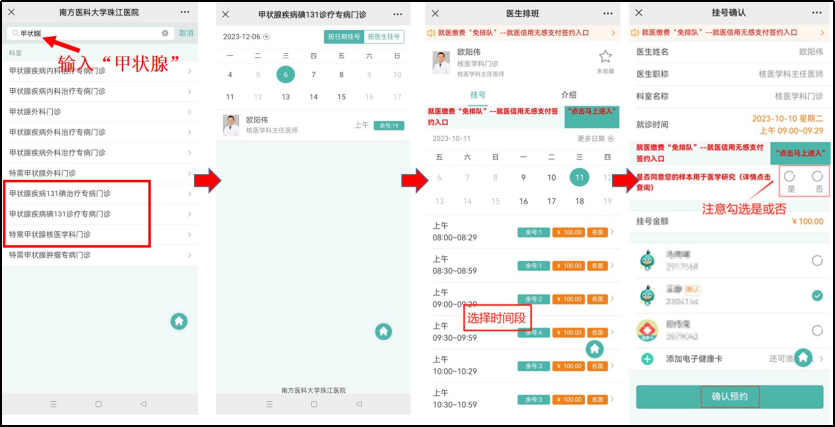This screenshot has width=835, height=427.
Task: Close the 南方医科大学珠江医院 search screen
Action: 11,12
